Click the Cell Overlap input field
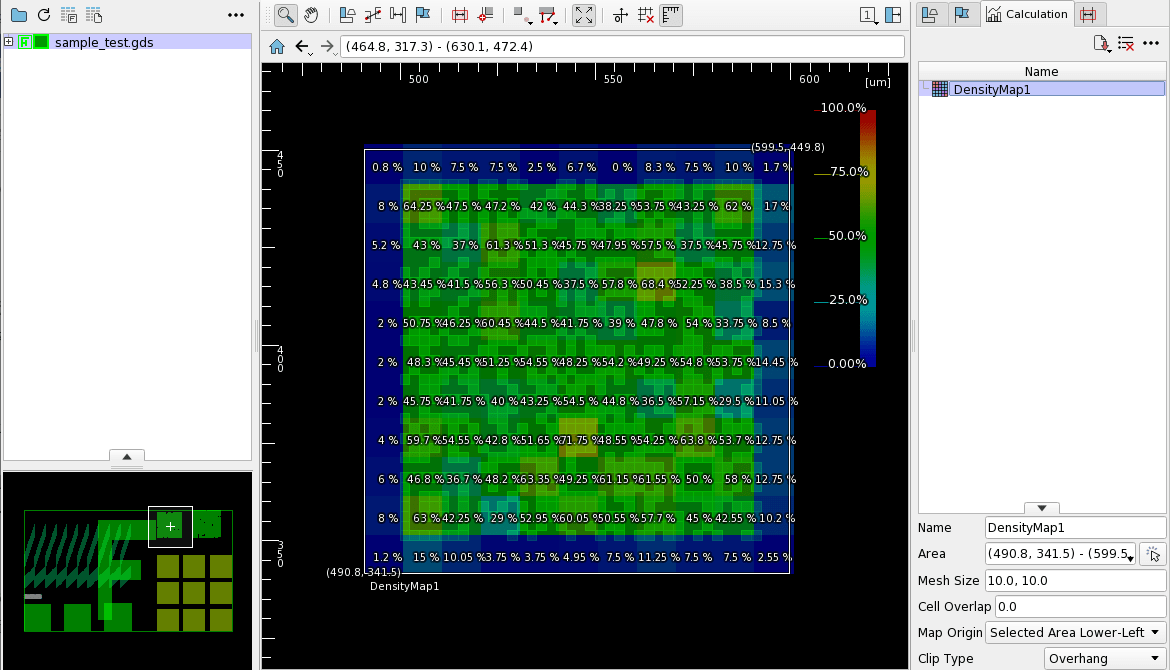This screenshot has height=670, width=1170. point(1080,607)
